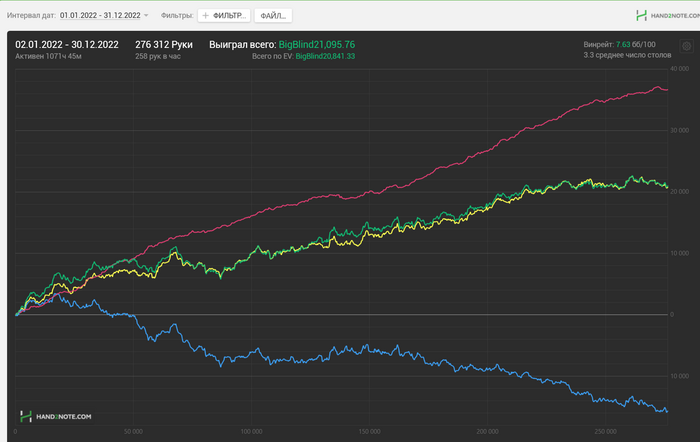Screen dimensions: 700x442
Task: Open the ФАЙЛ button
Action: pos(273,16)
